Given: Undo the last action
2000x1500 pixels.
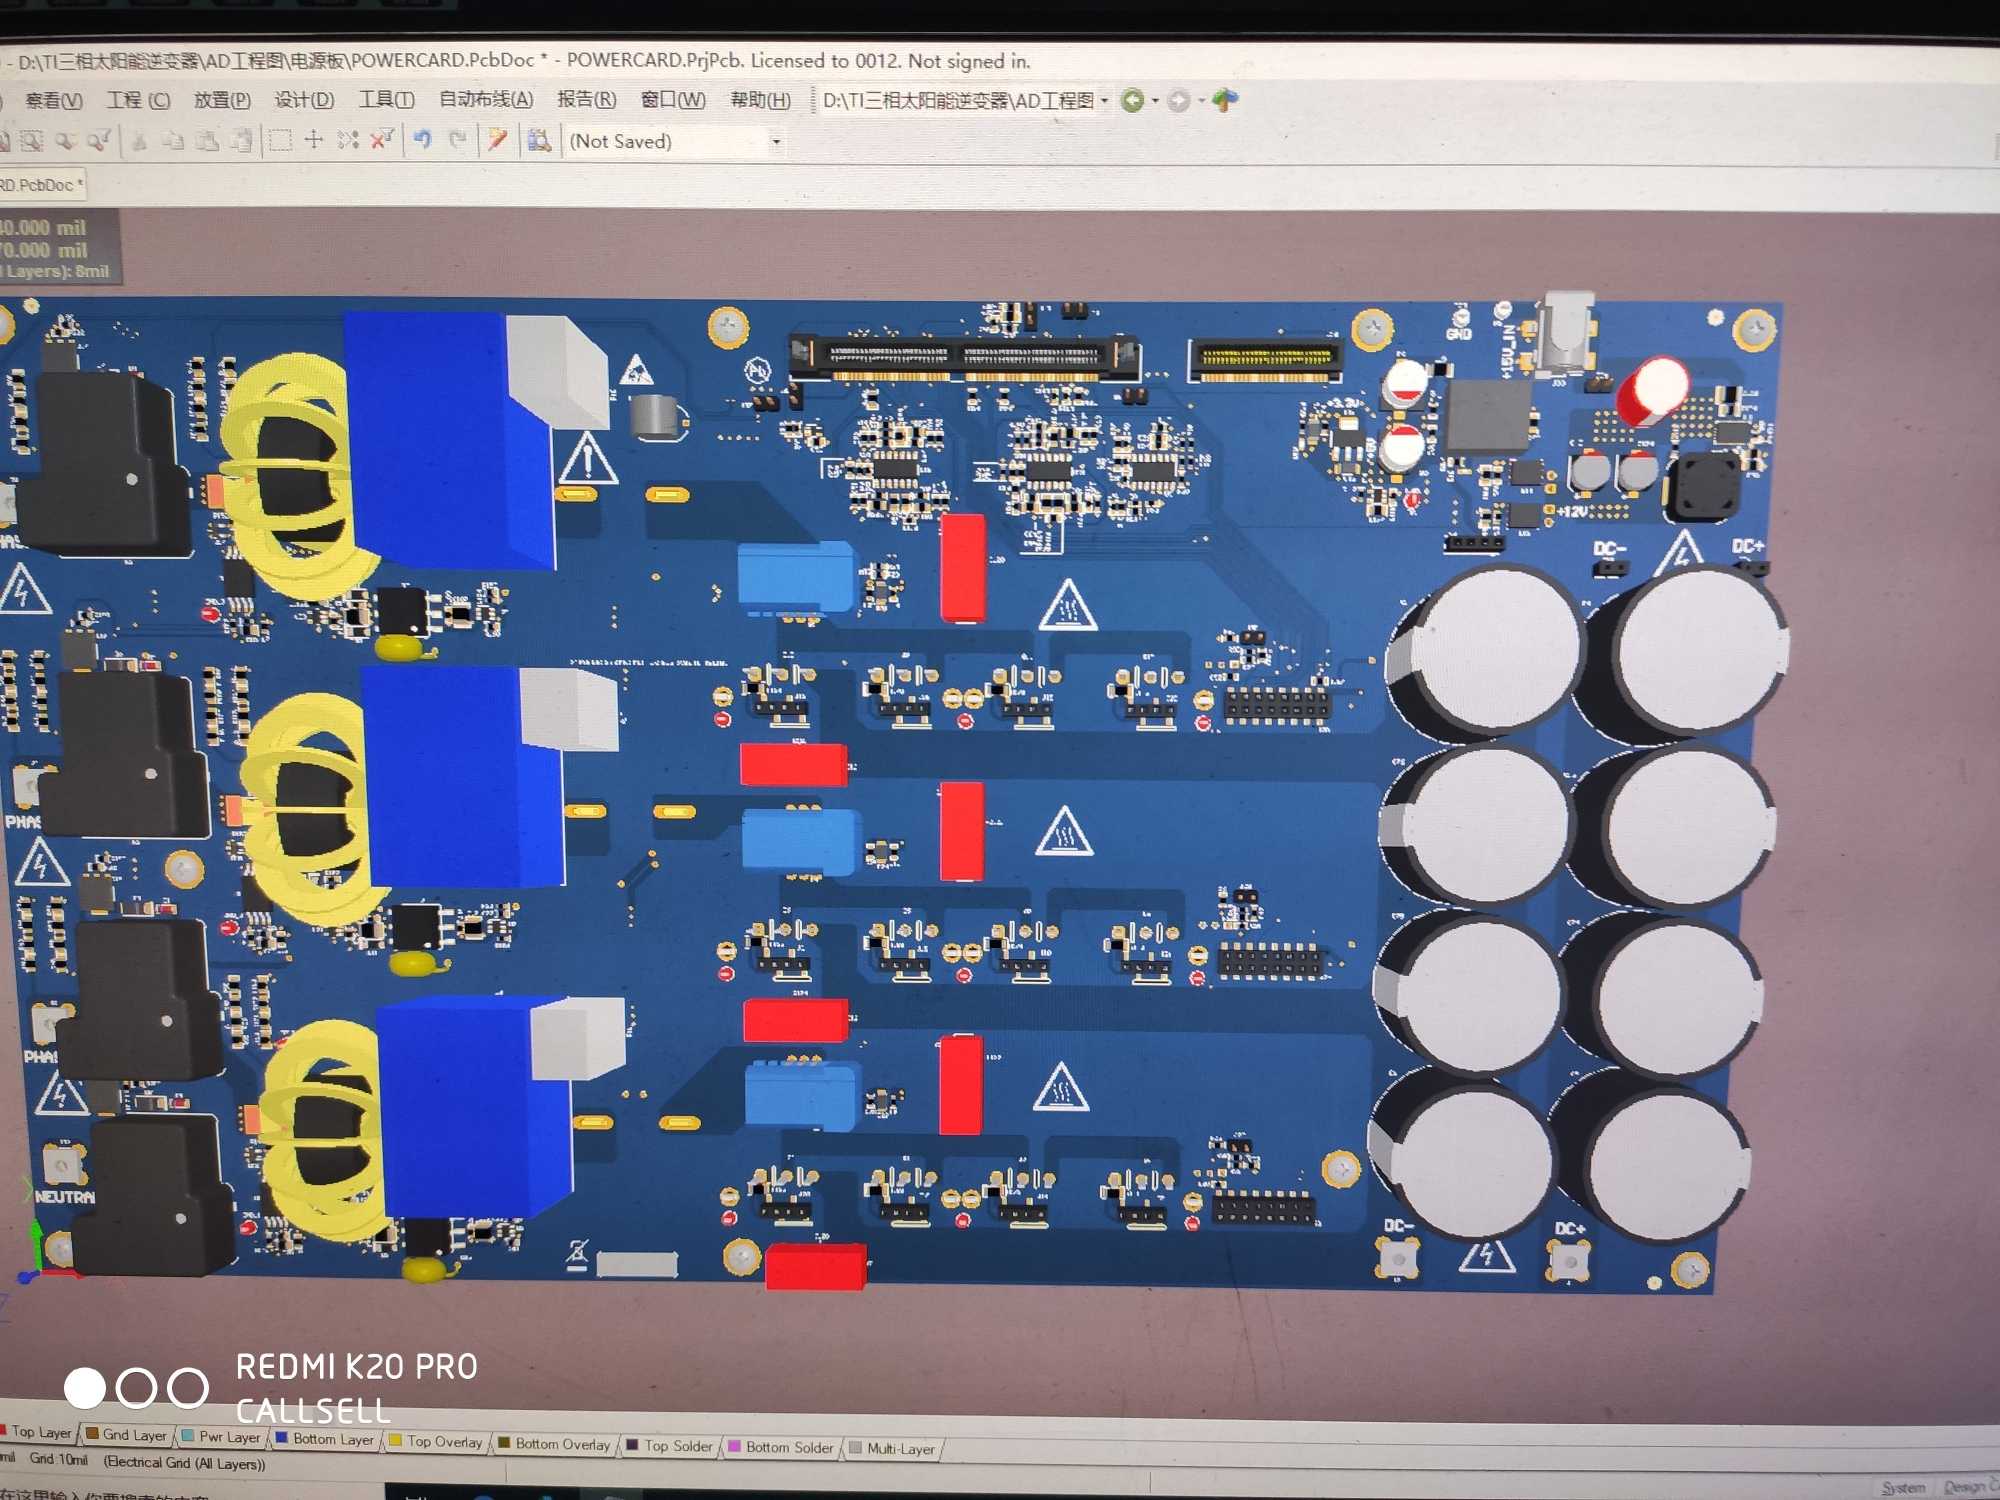Looking at the screenshot, I should [x=423, y=140].
